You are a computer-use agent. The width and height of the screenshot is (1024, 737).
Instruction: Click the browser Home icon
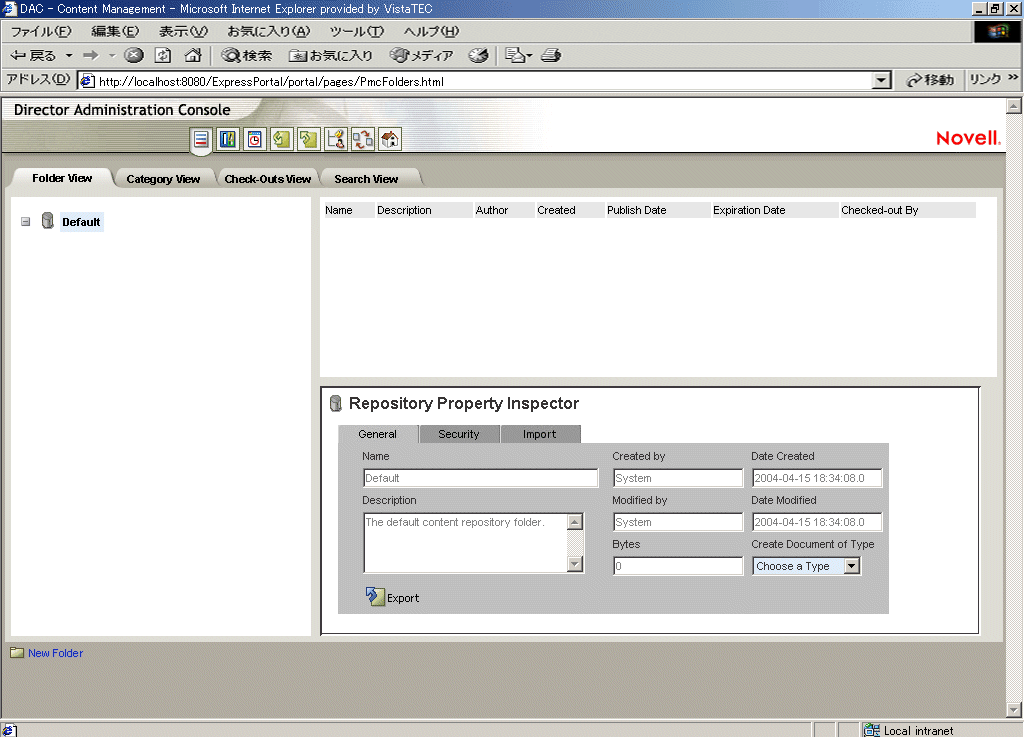[193, 55]
